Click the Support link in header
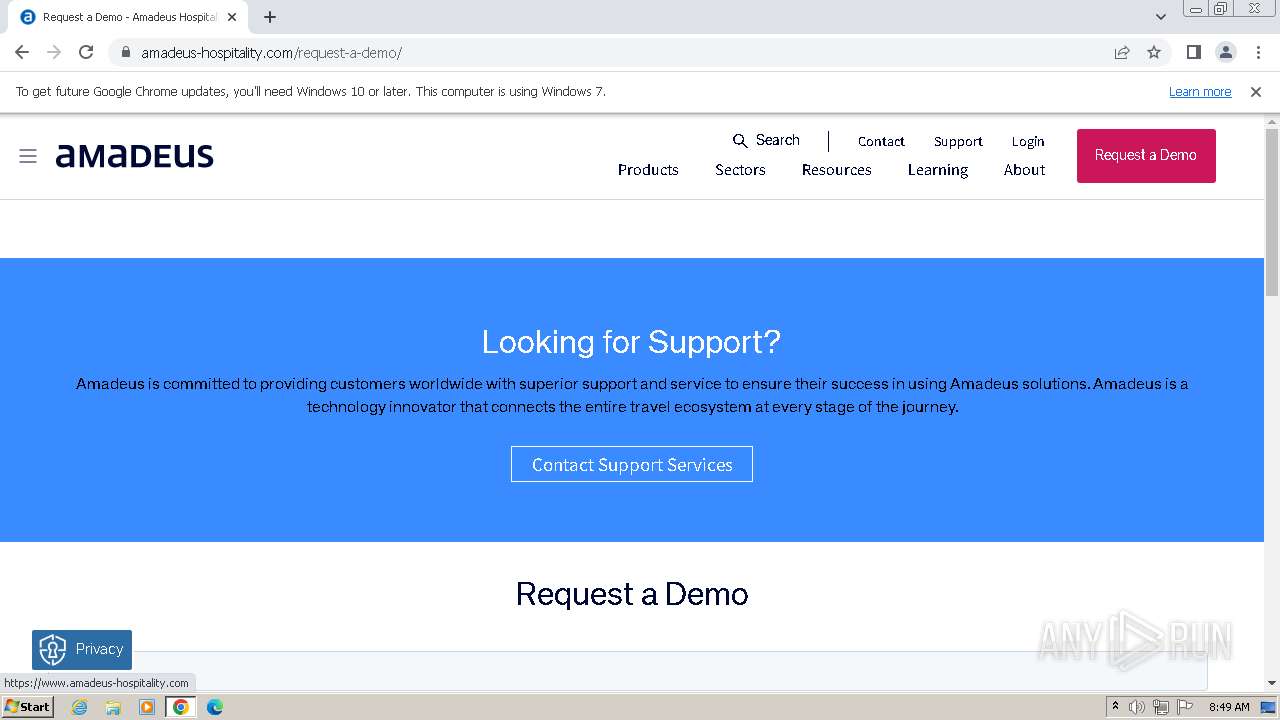 (958, 141)
